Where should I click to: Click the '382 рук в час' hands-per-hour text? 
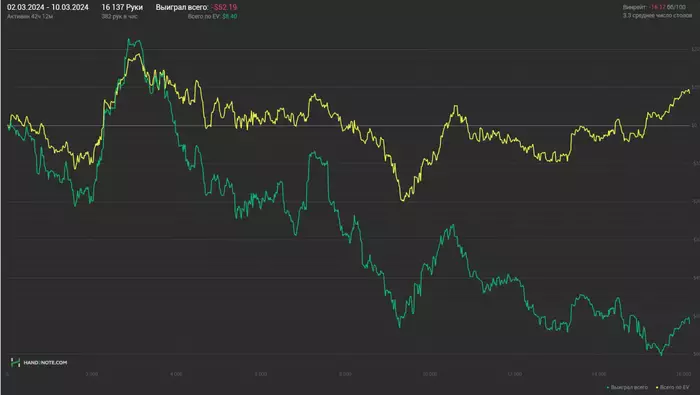tap(119, 17)
